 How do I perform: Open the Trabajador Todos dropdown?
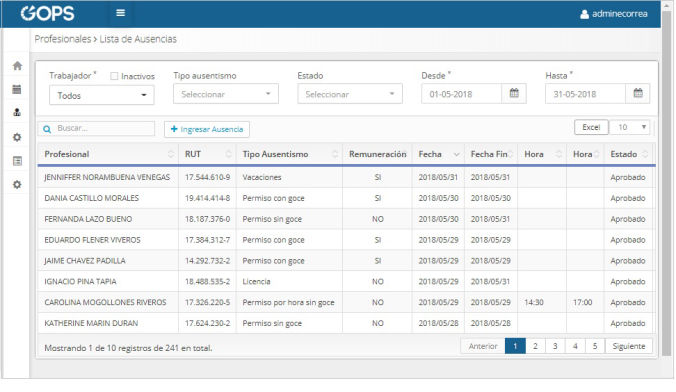tap(102, 95)
